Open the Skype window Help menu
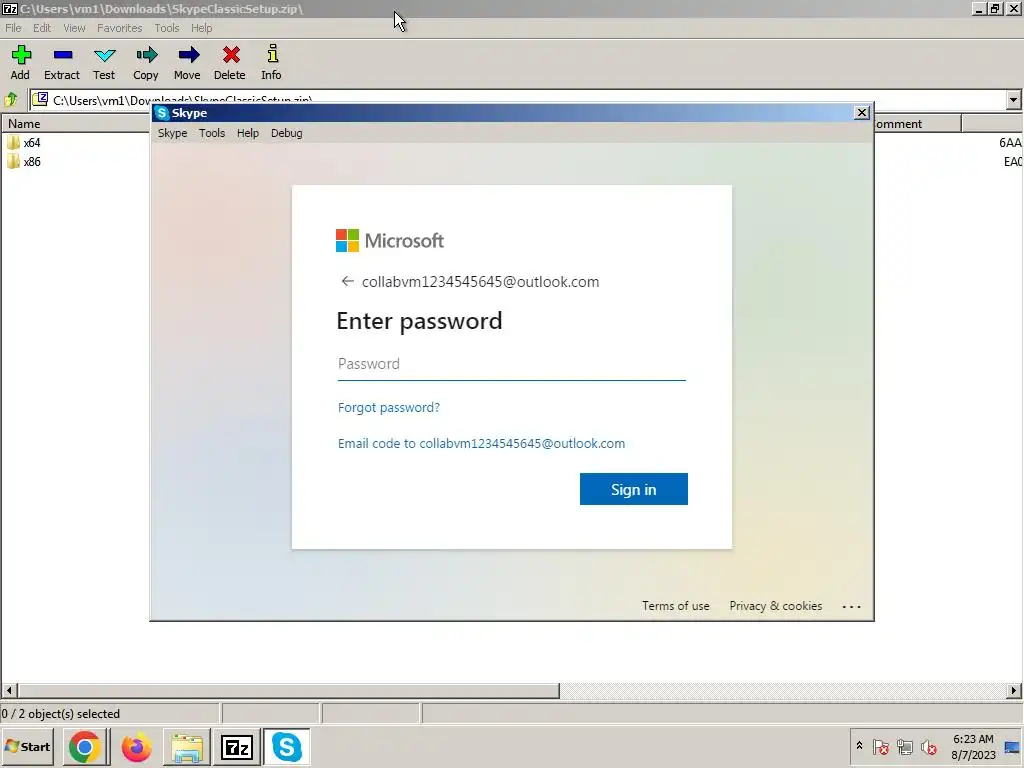The width and height of the screenshot is (1024, 768). (248, 133)
